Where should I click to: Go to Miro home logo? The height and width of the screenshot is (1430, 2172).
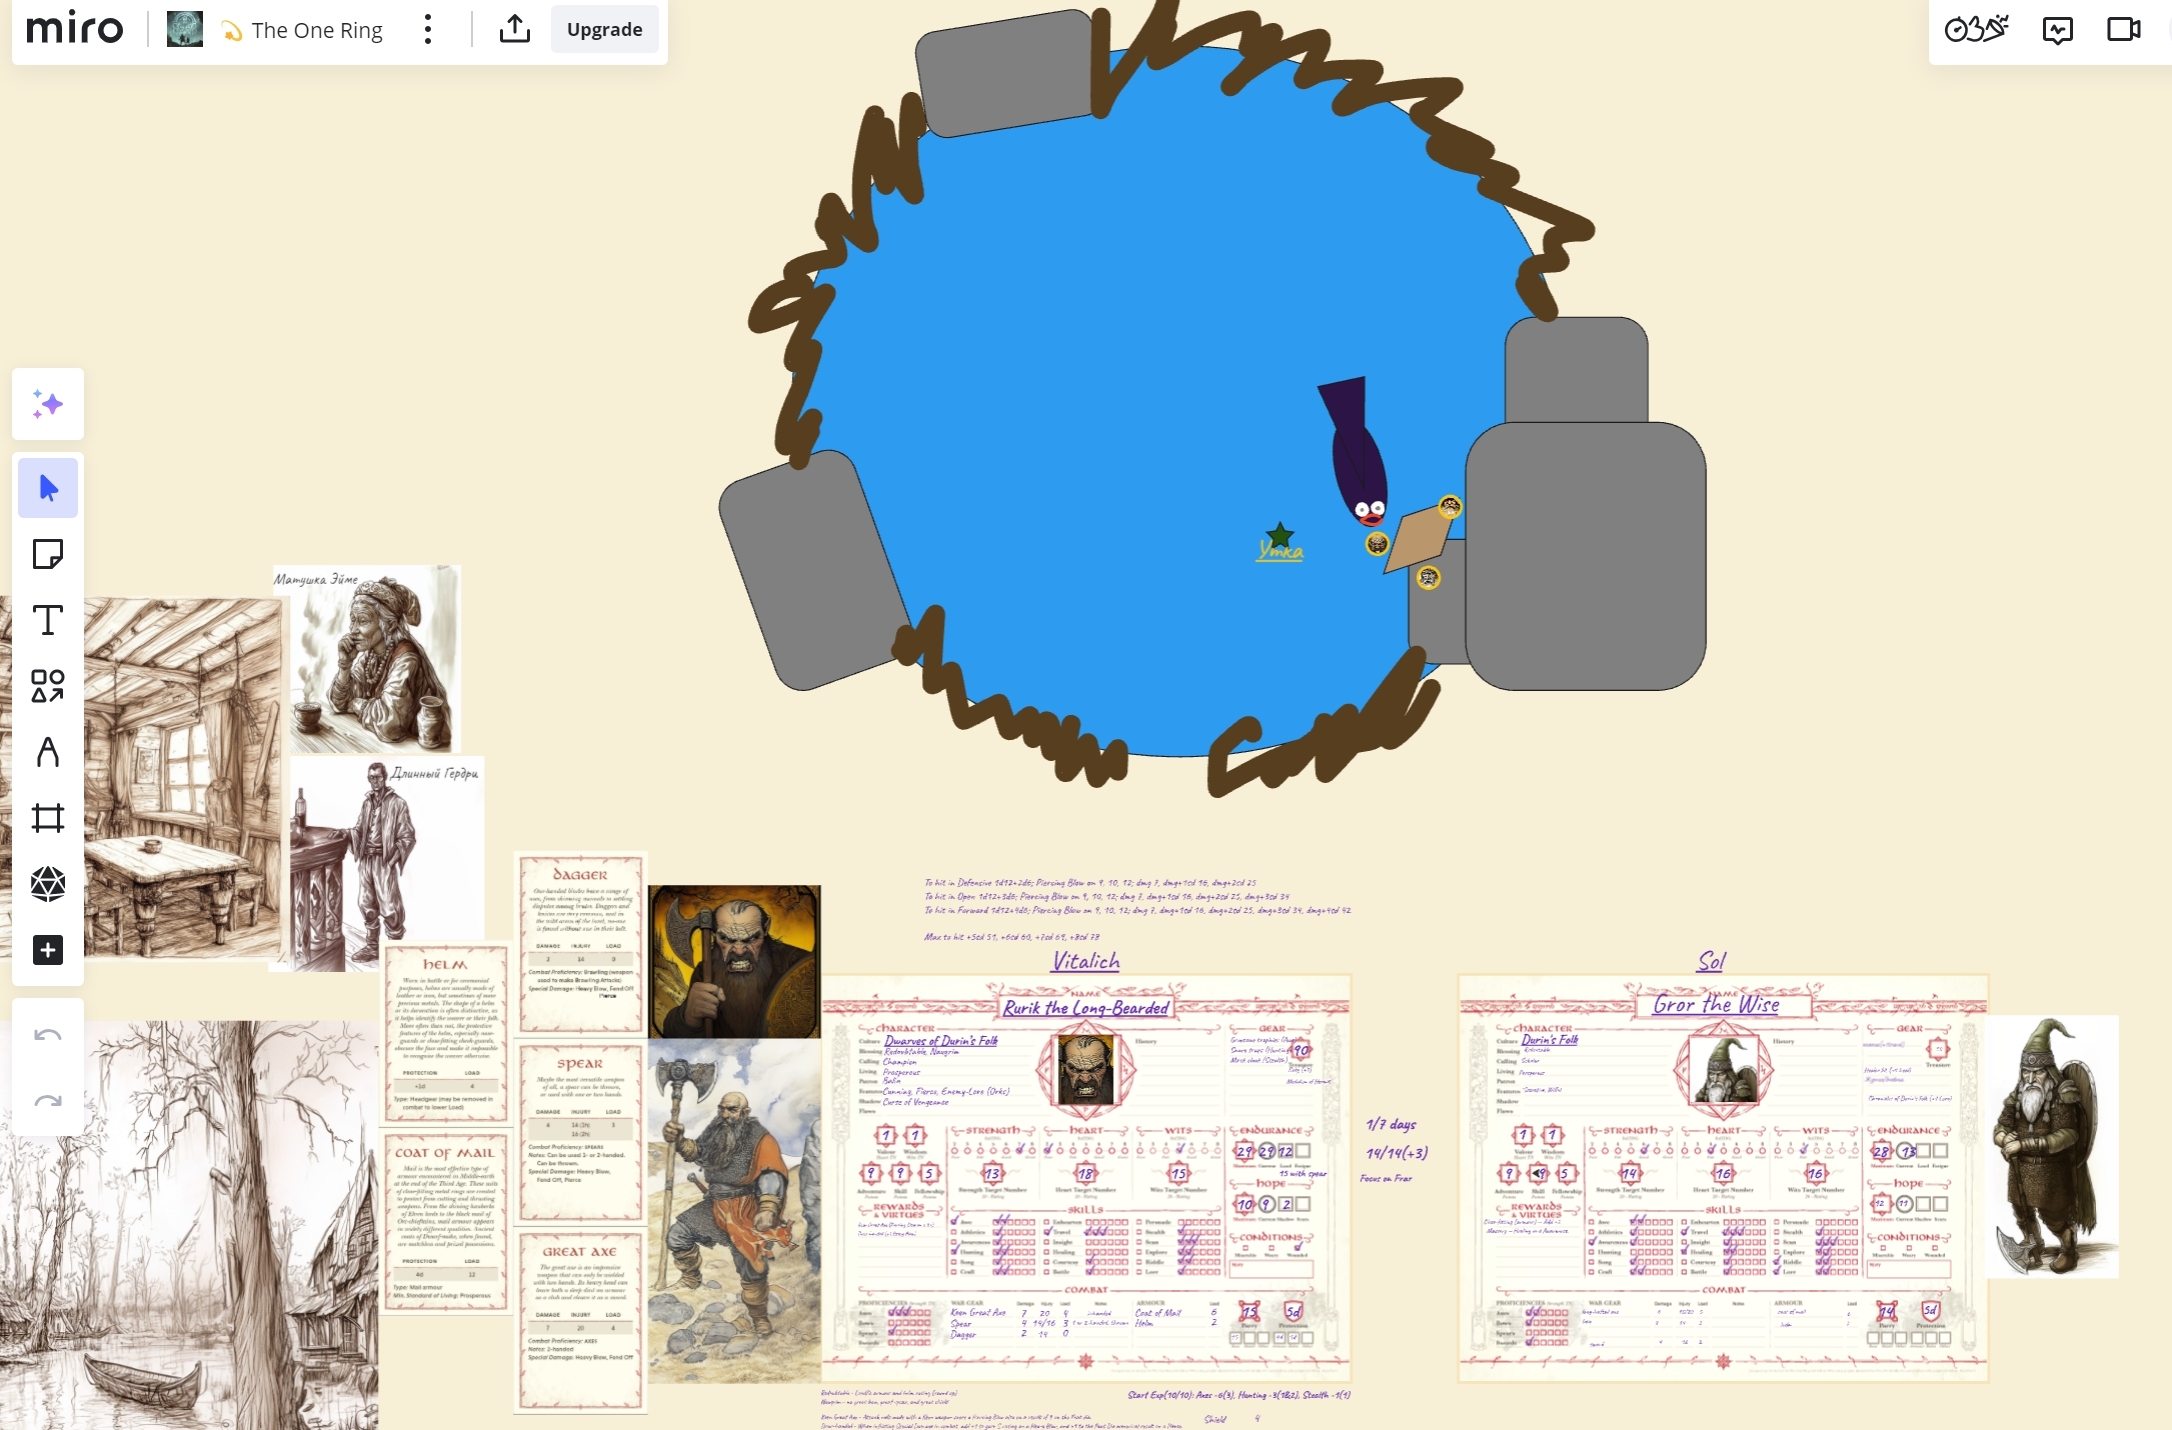tap(75, 30)
